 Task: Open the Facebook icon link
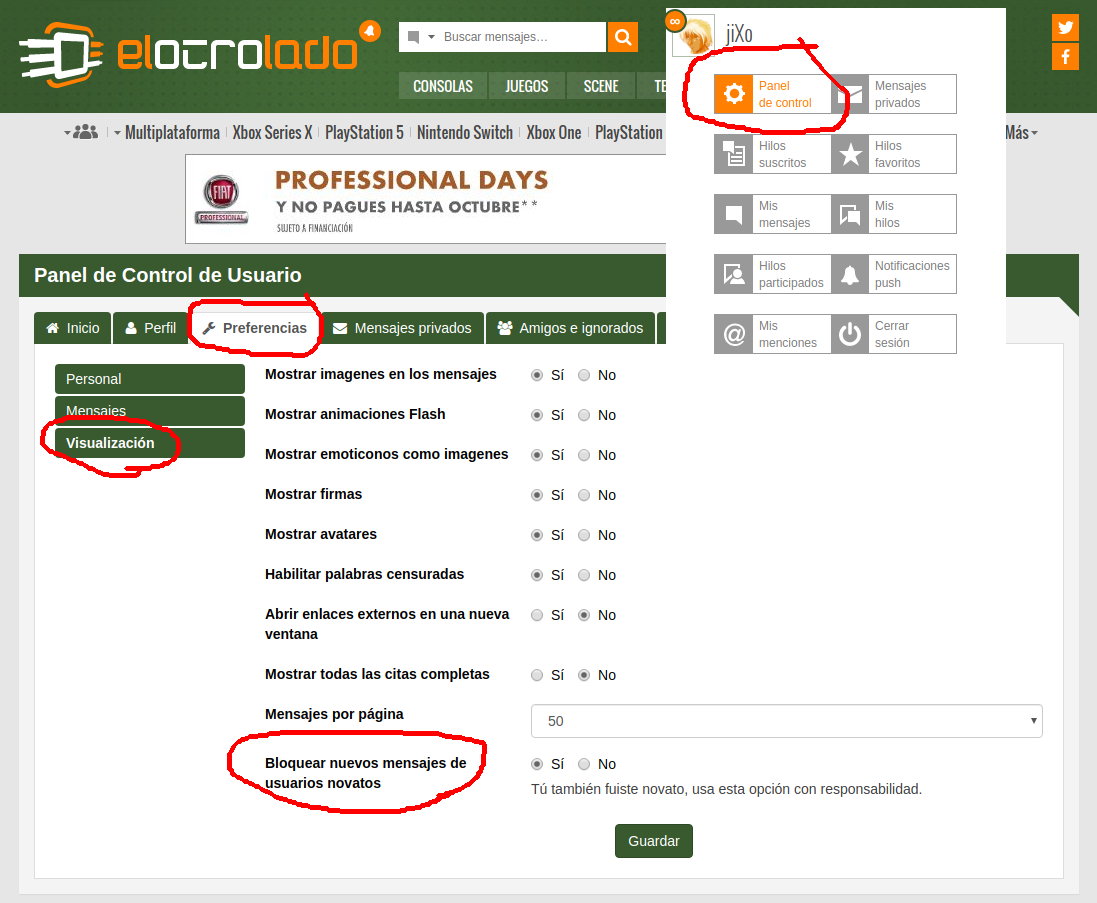[1065, 57]
